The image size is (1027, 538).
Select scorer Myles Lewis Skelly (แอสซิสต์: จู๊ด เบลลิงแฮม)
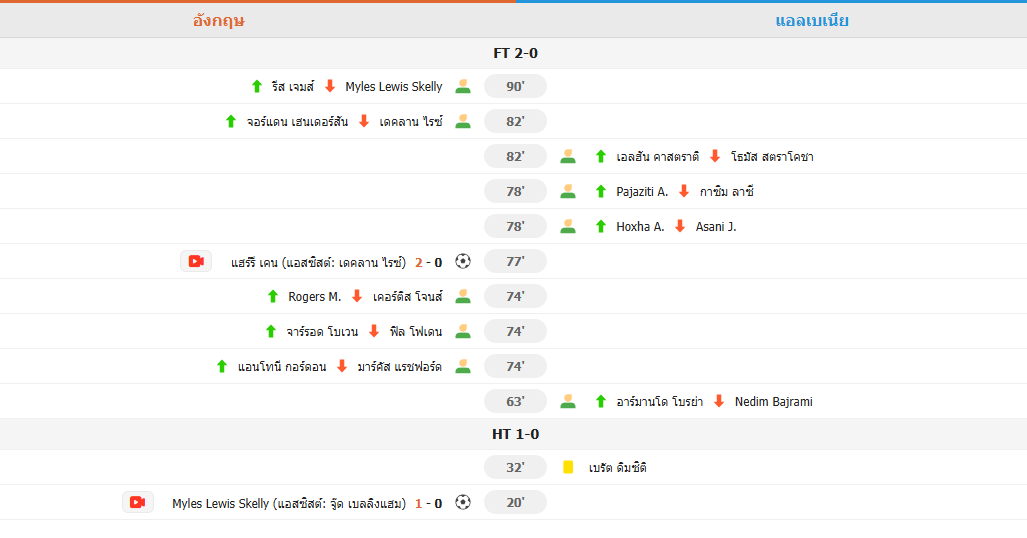[289, 503]
